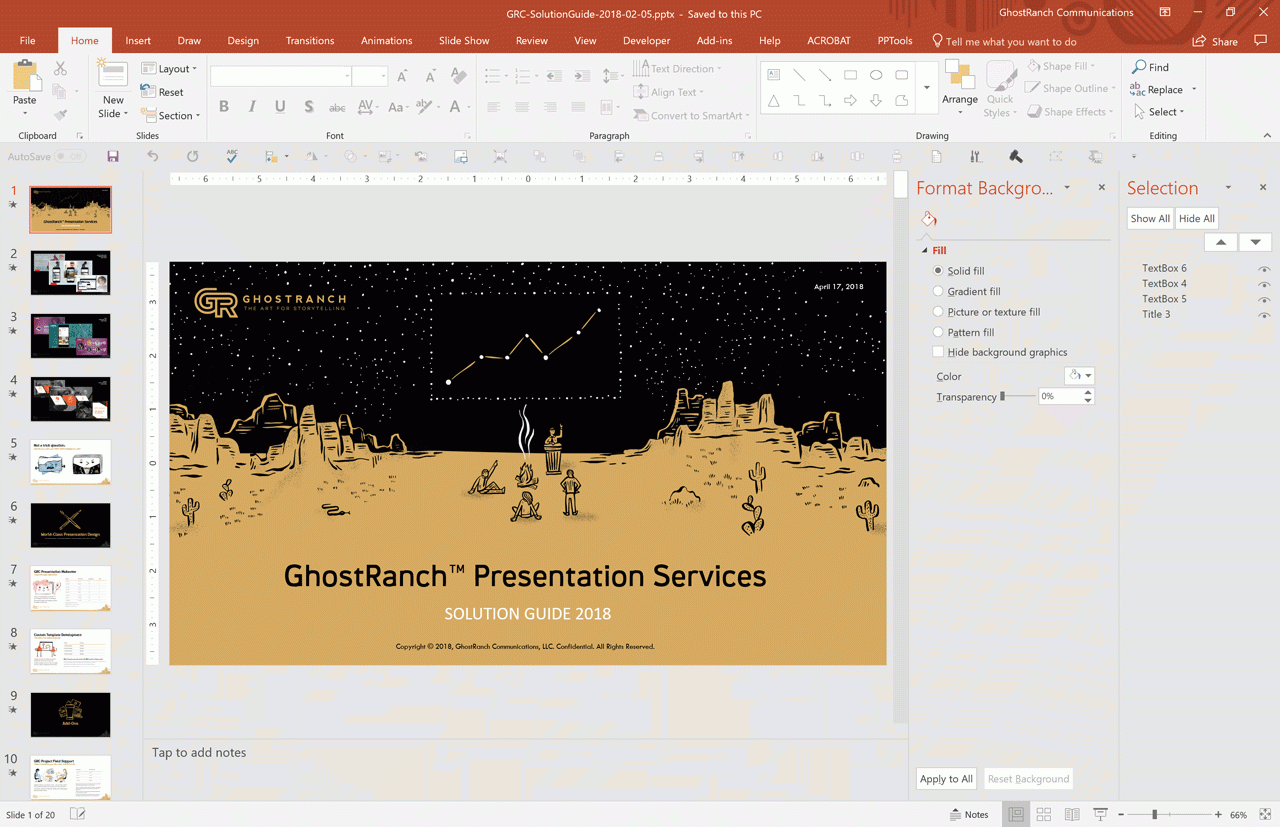Click the Bold formatting icon
Screen dimensions: 1280x827
coord(223,106)
